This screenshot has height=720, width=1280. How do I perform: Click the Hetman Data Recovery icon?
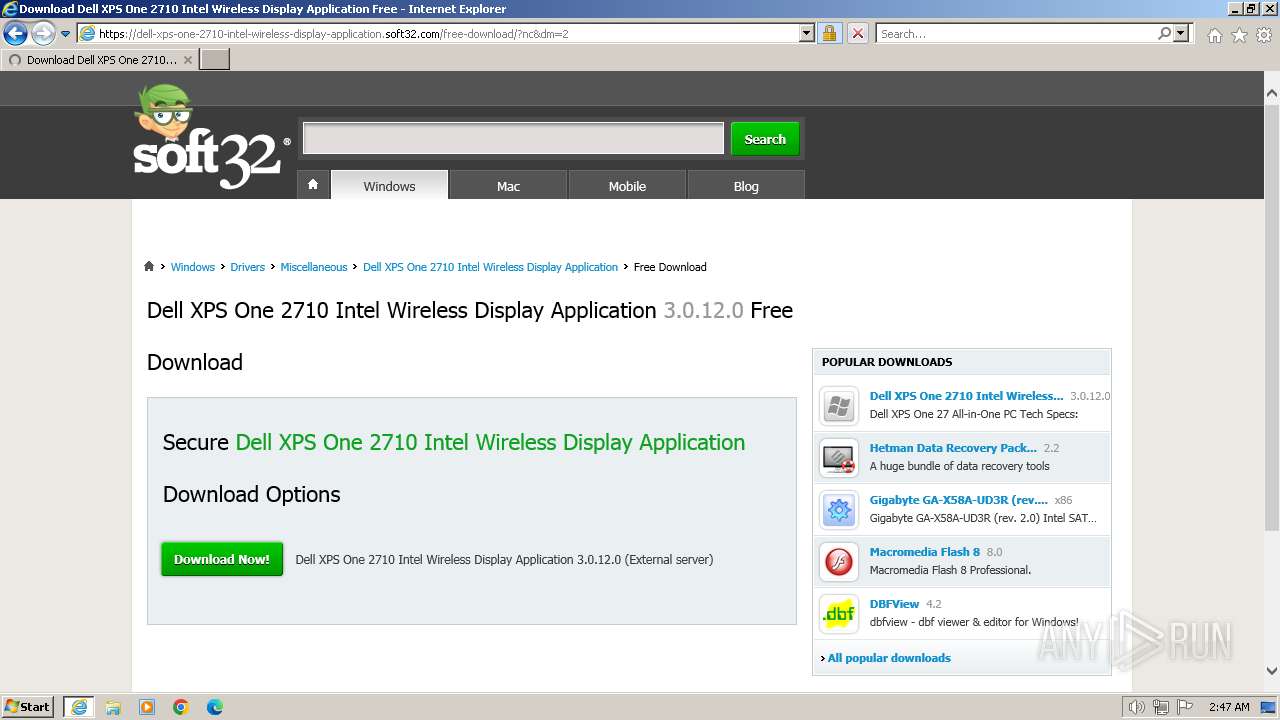(x=839, y=458)
